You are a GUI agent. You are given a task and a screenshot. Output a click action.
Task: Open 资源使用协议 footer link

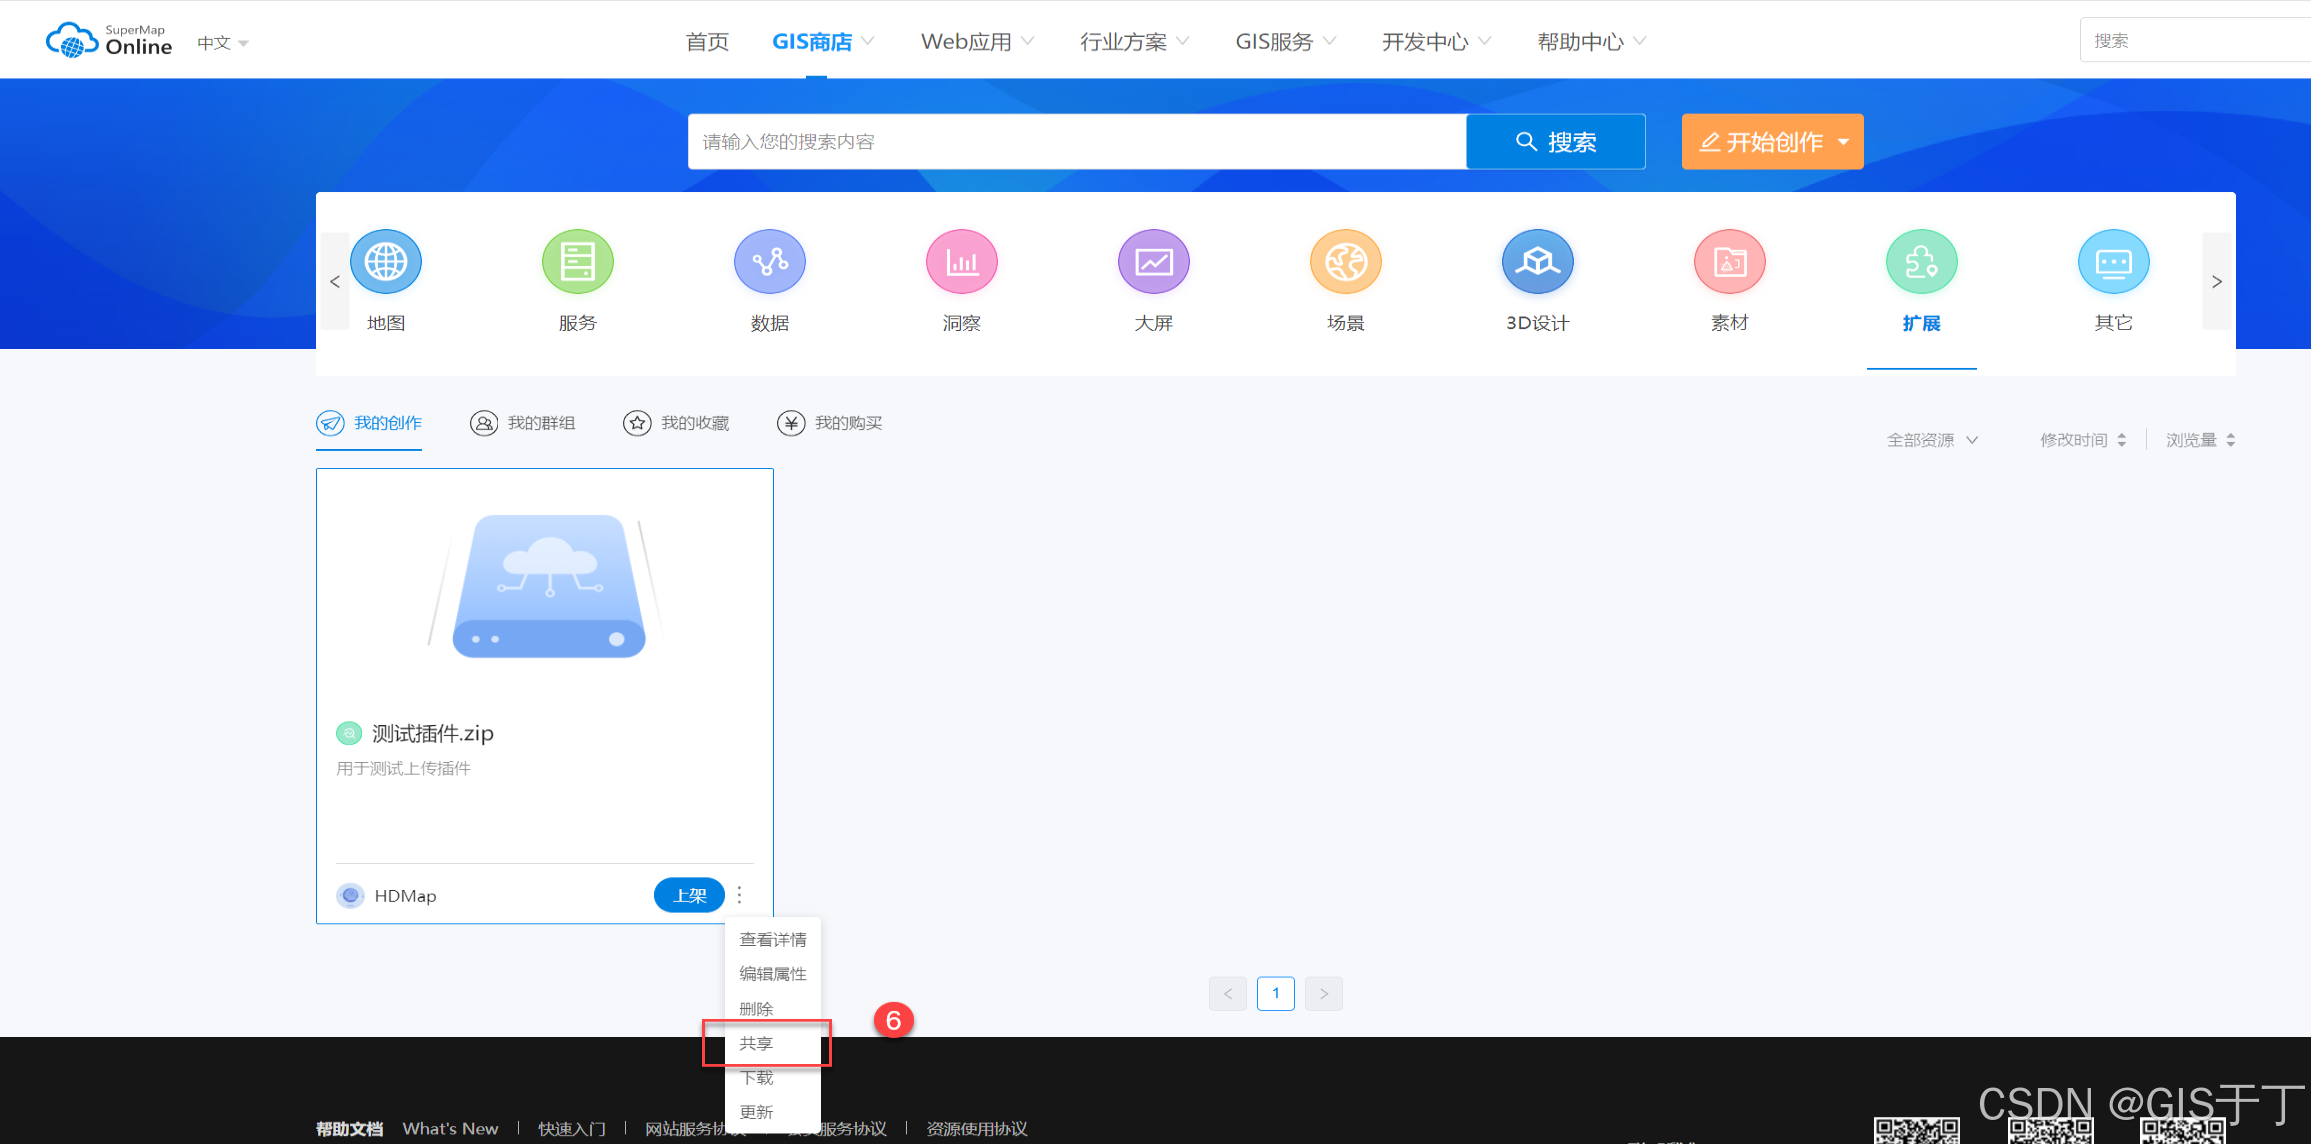(x=976, y=1129)
